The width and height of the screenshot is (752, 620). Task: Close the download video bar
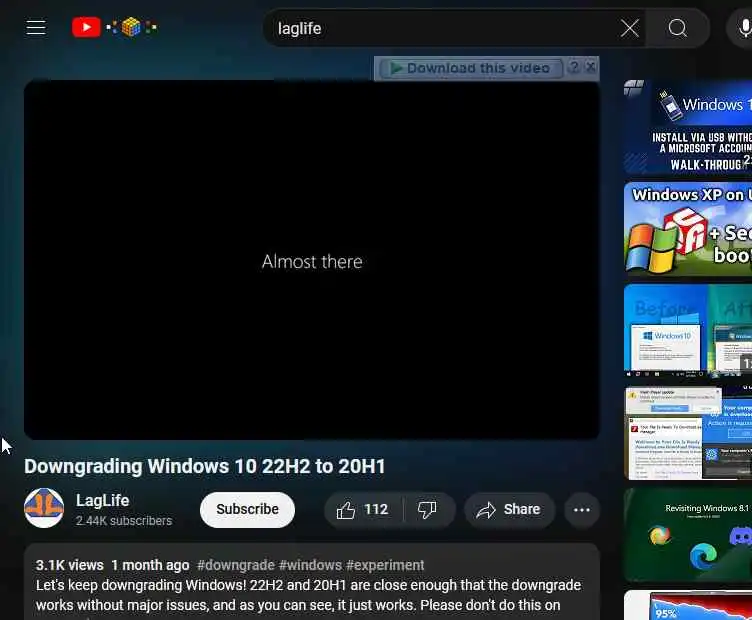[591, 67]
